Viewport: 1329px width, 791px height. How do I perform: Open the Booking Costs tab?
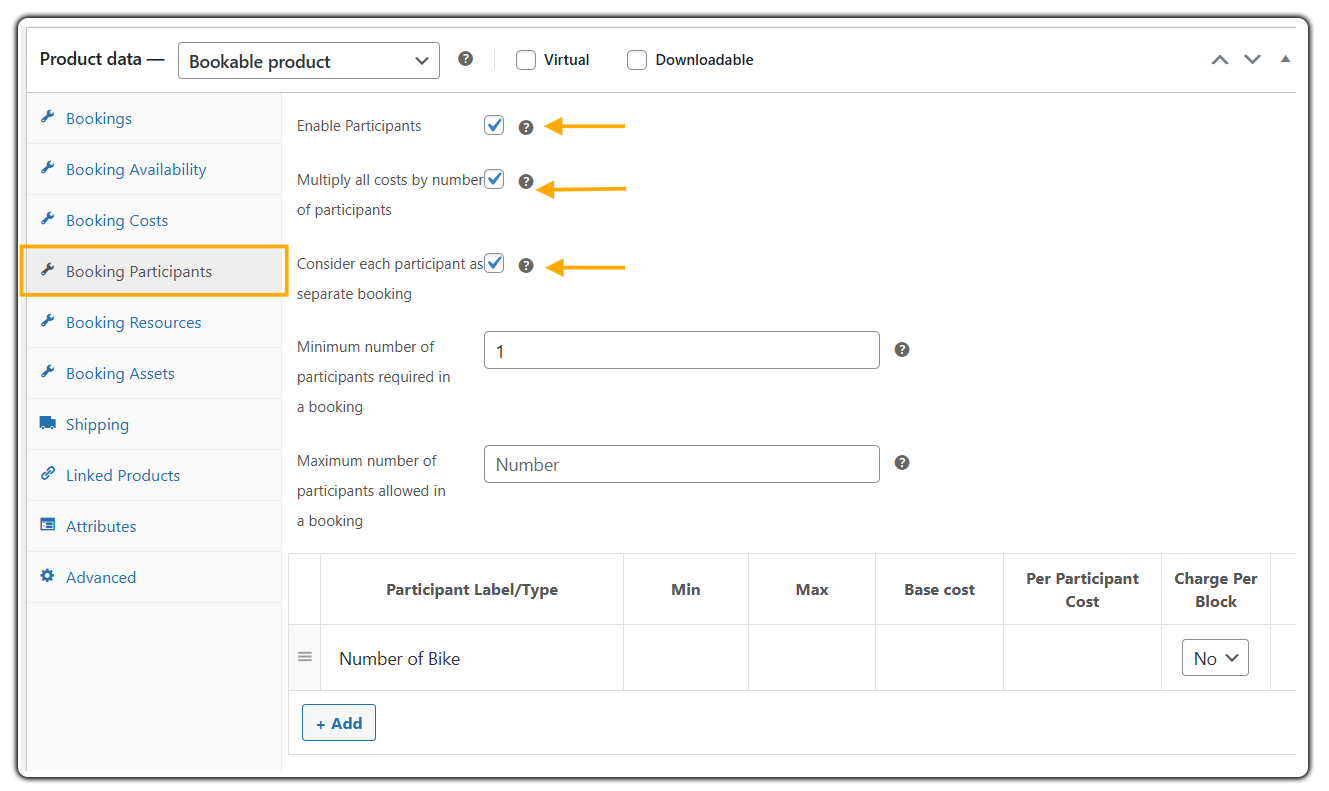pos(154,220)
